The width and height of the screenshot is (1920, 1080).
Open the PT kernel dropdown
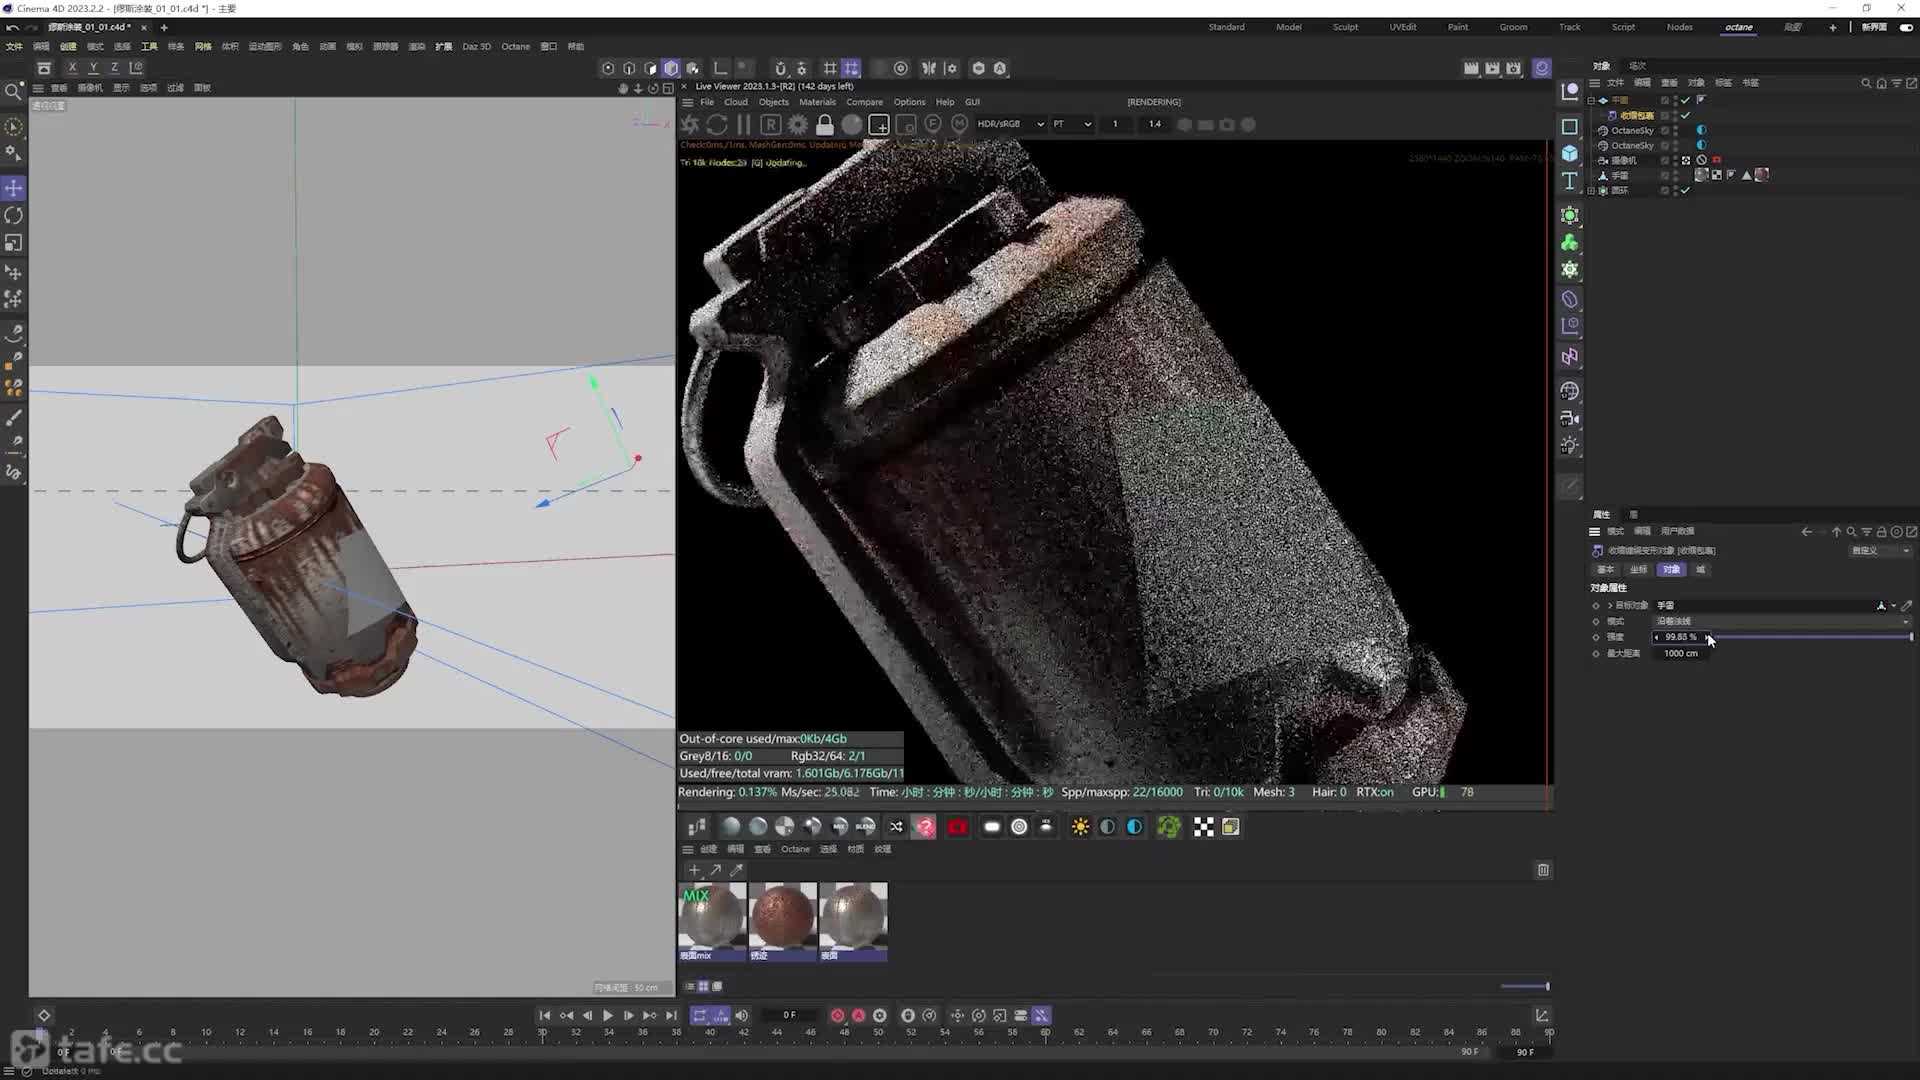[1072, 124]
